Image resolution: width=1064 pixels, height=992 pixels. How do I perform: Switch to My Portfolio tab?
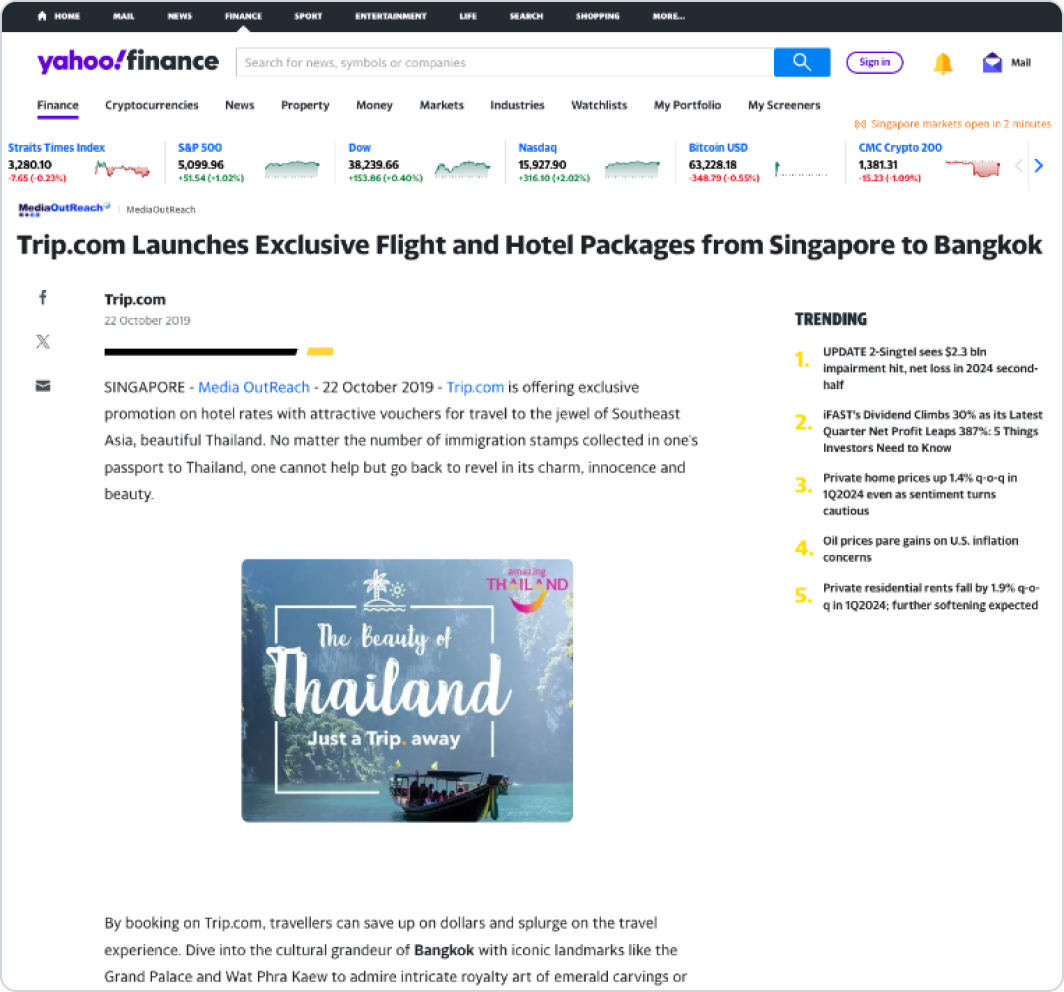point(687,105)
